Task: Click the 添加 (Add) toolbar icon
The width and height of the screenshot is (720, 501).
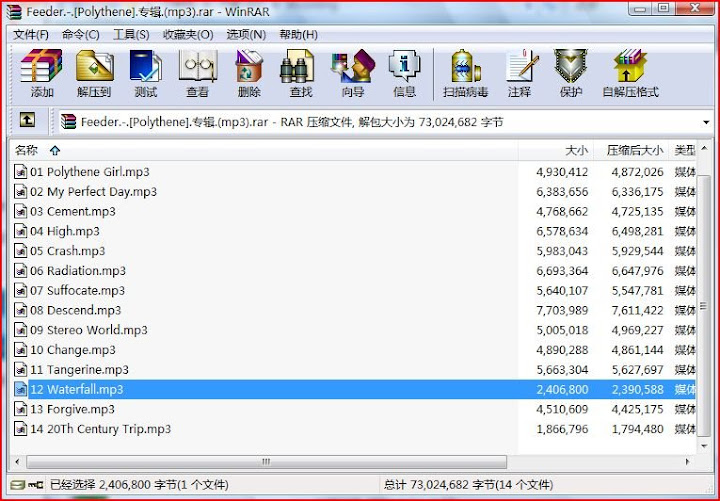Action: tap(41, 73)
